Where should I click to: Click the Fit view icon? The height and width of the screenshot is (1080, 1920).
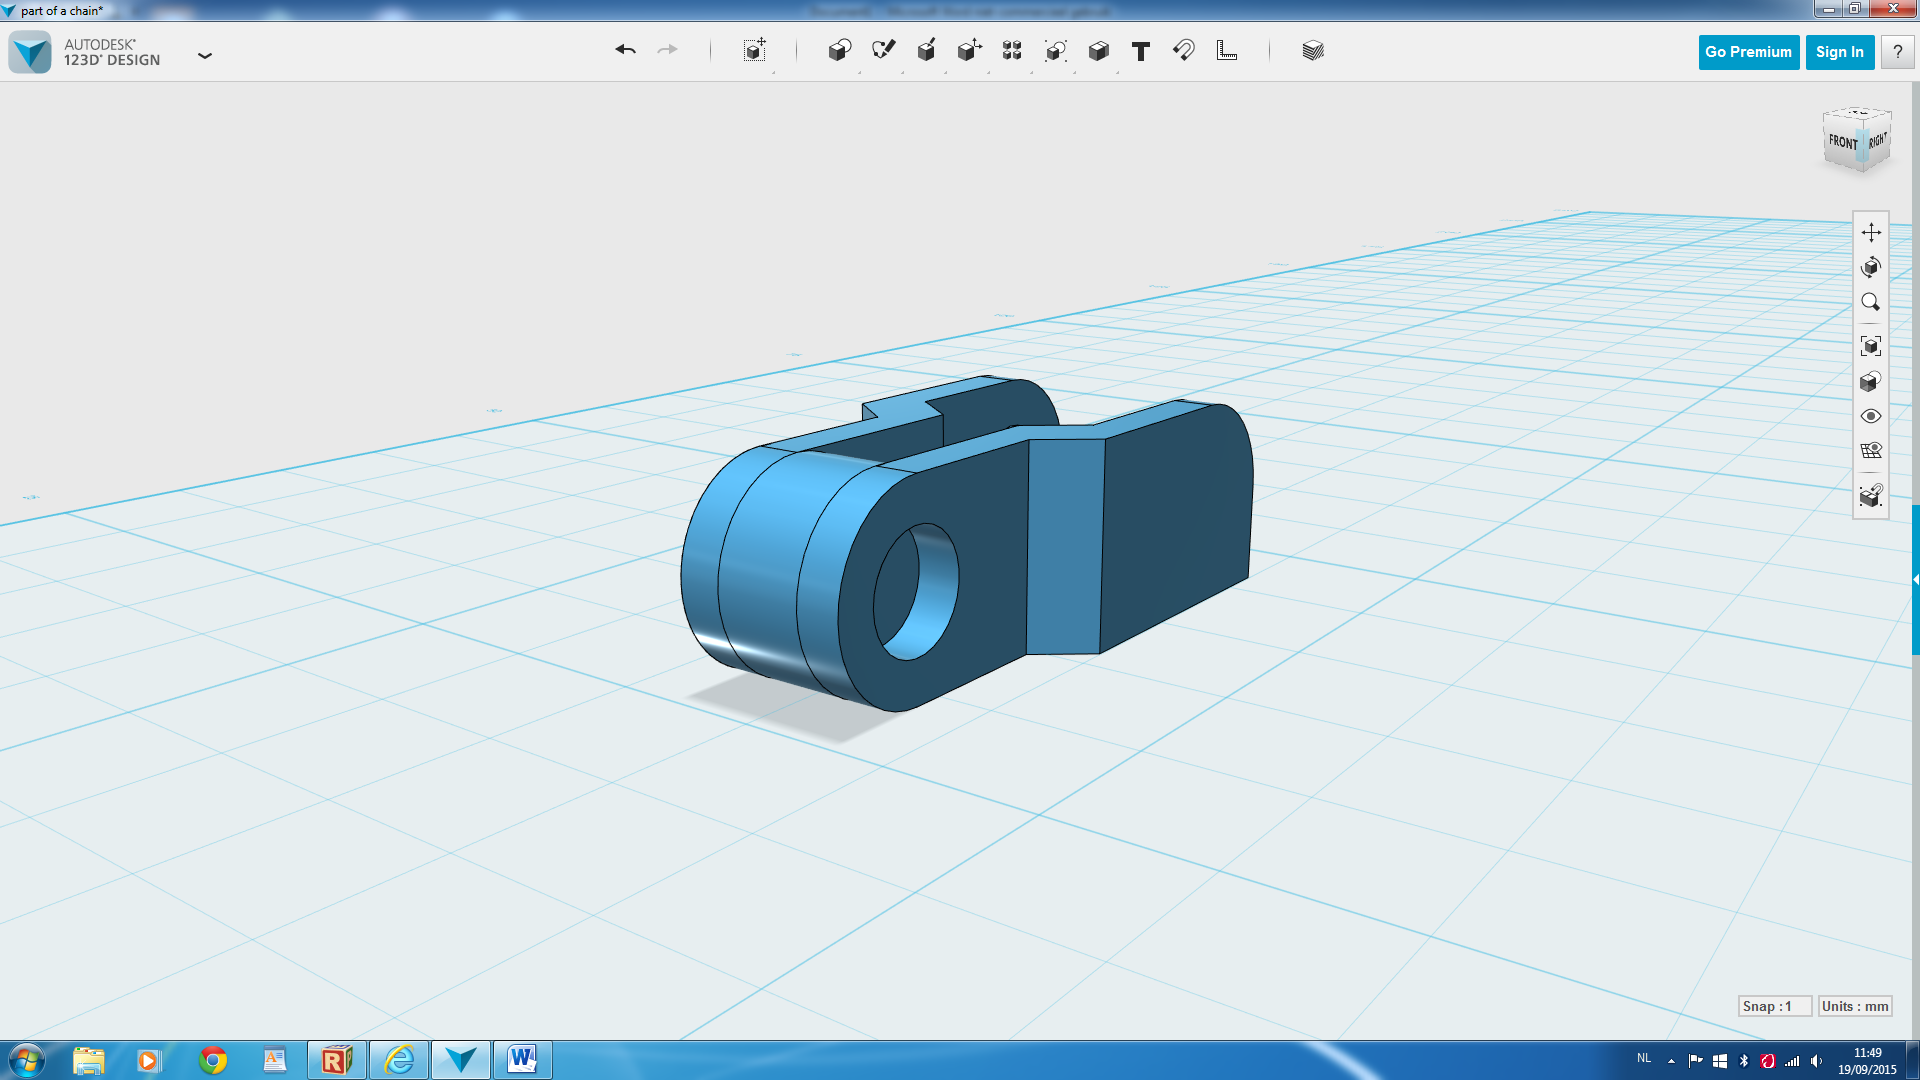[x=1871, y=346]
